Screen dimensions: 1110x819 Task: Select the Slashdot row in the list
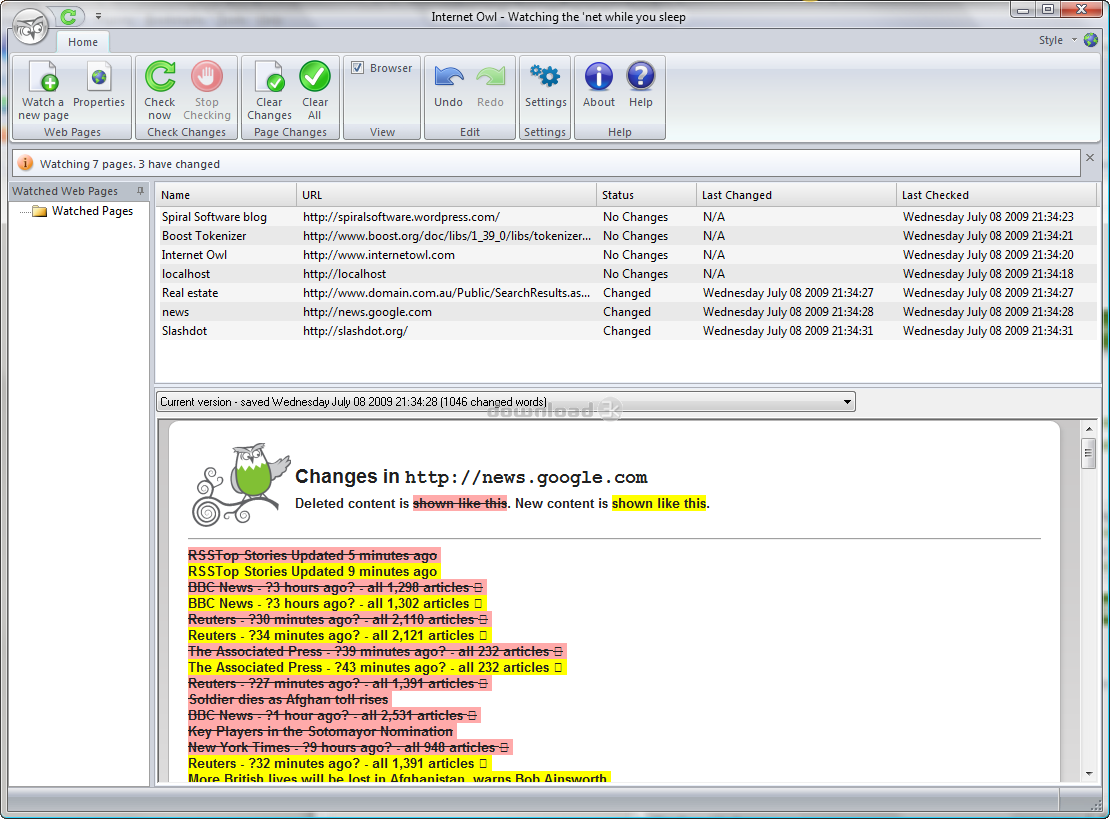(x=185, y=331)
